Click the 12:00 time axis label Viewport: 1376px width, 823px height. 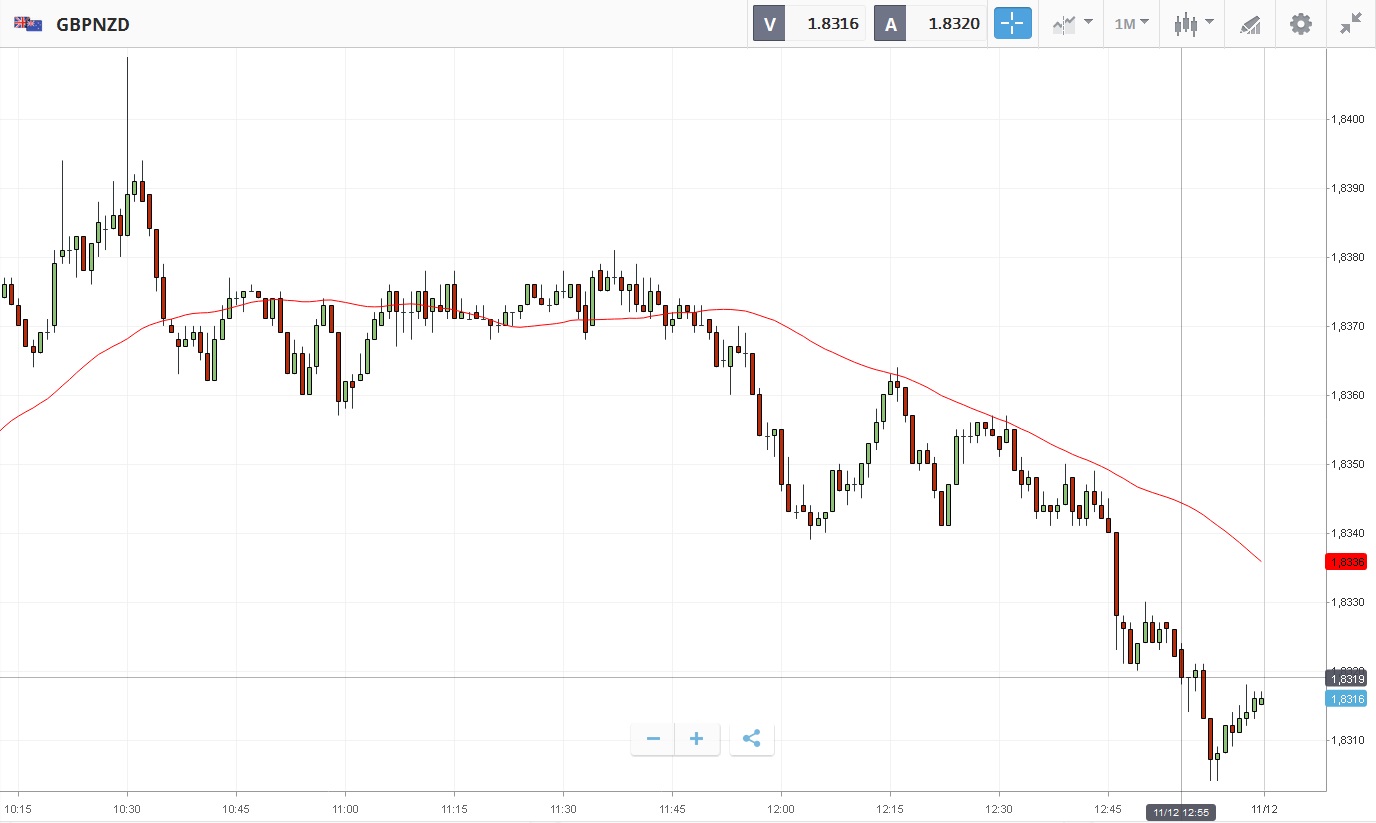(x=781, y=808)
